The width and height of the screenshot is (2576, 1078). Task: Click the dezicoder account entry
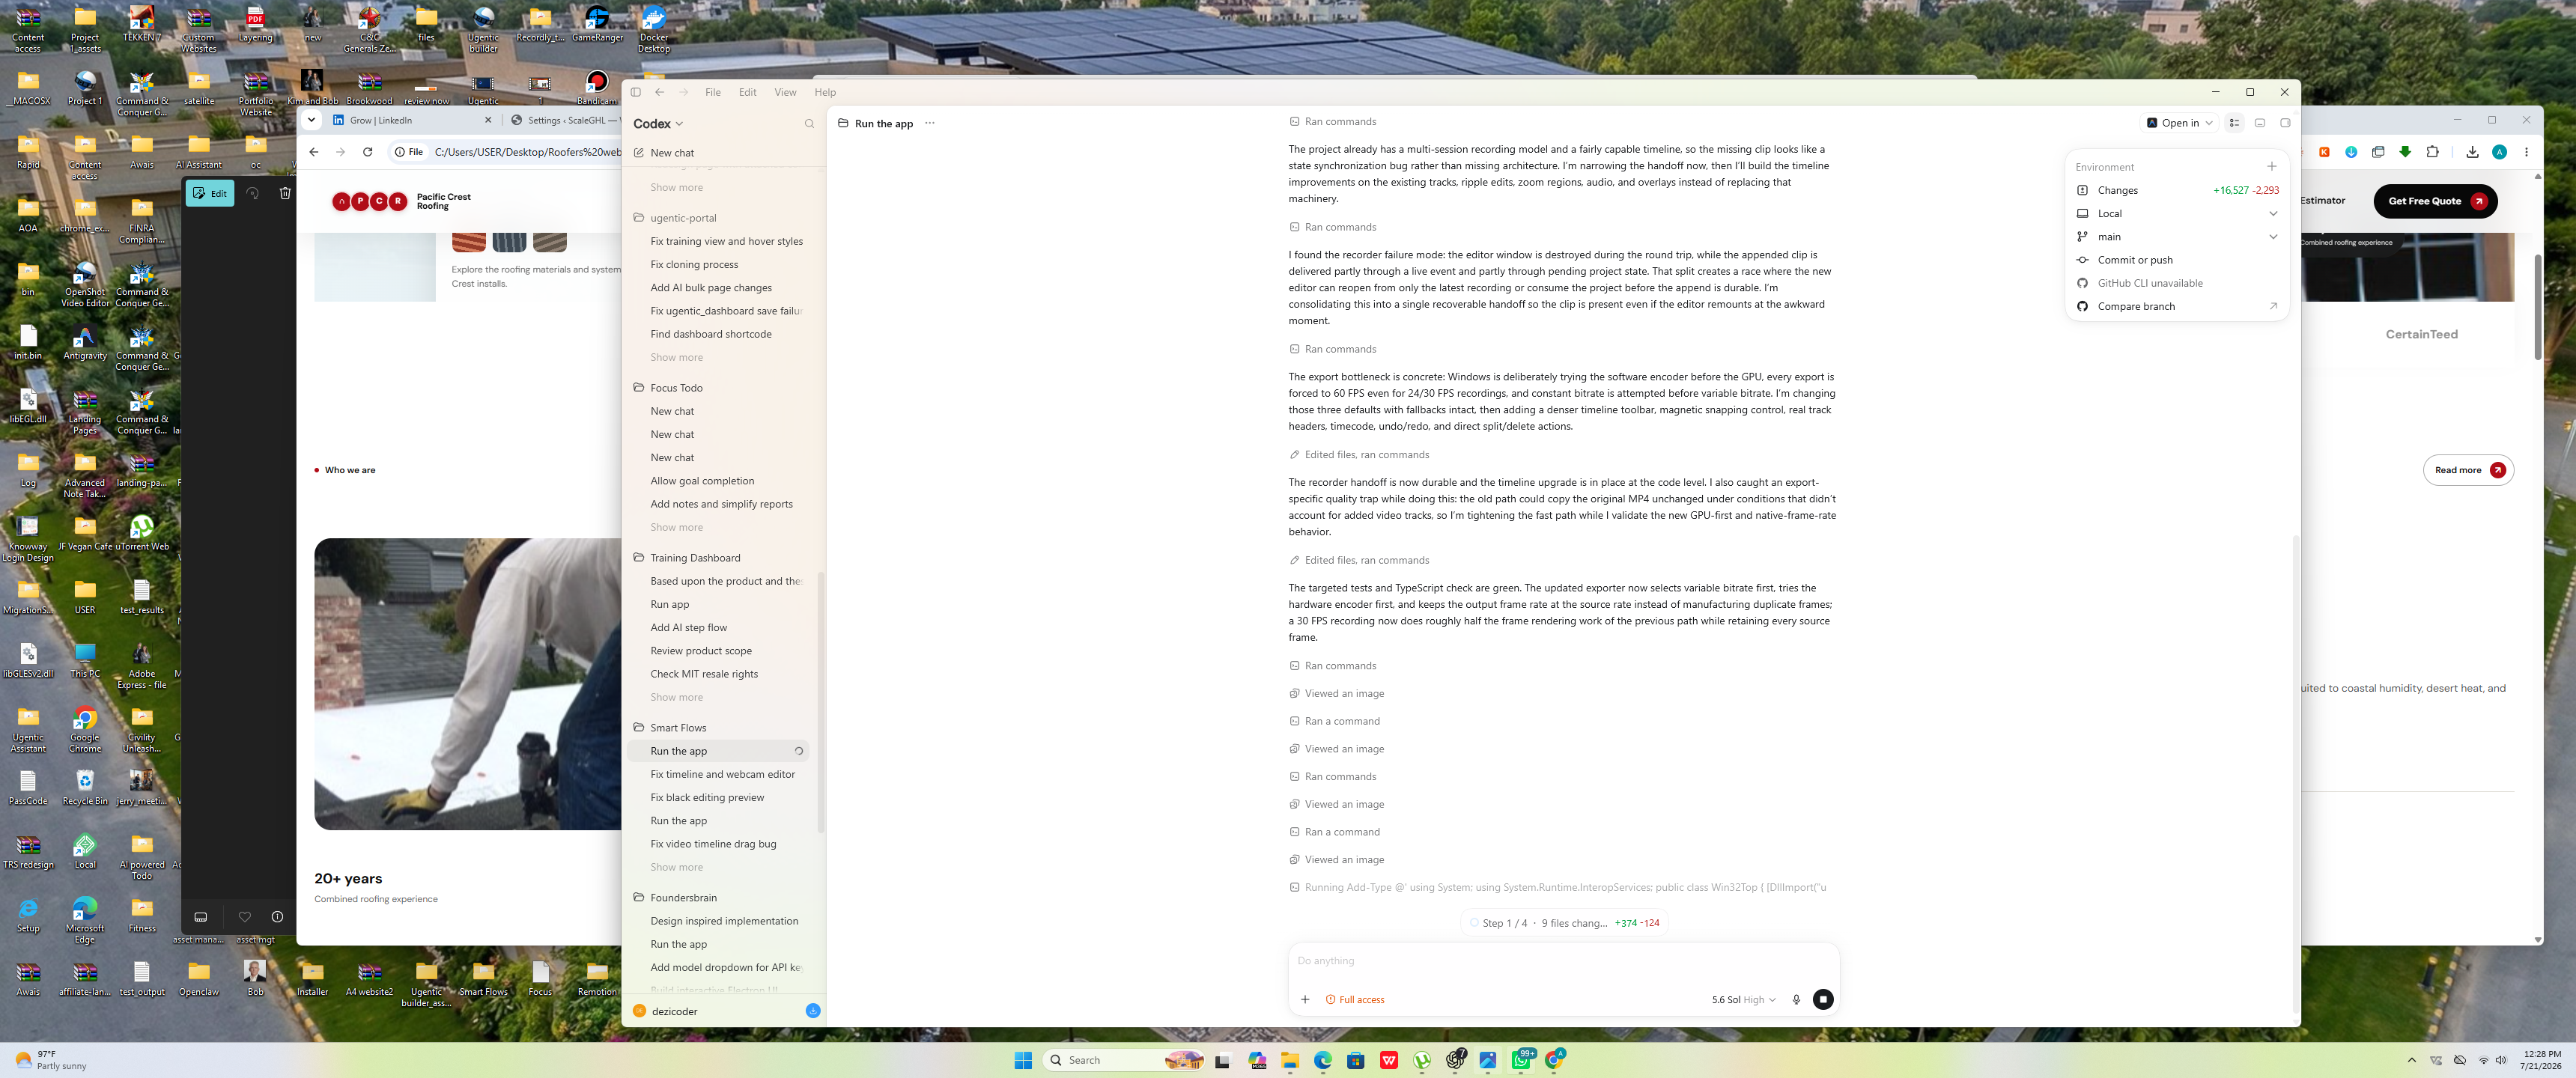point(675,1011)
